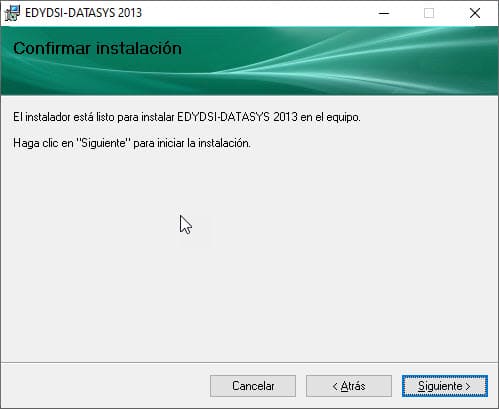Click the 'El instalador está listo' sentence
Image resolution: width=499 pixels, height=409 pixels.
[x=187, y=117]
